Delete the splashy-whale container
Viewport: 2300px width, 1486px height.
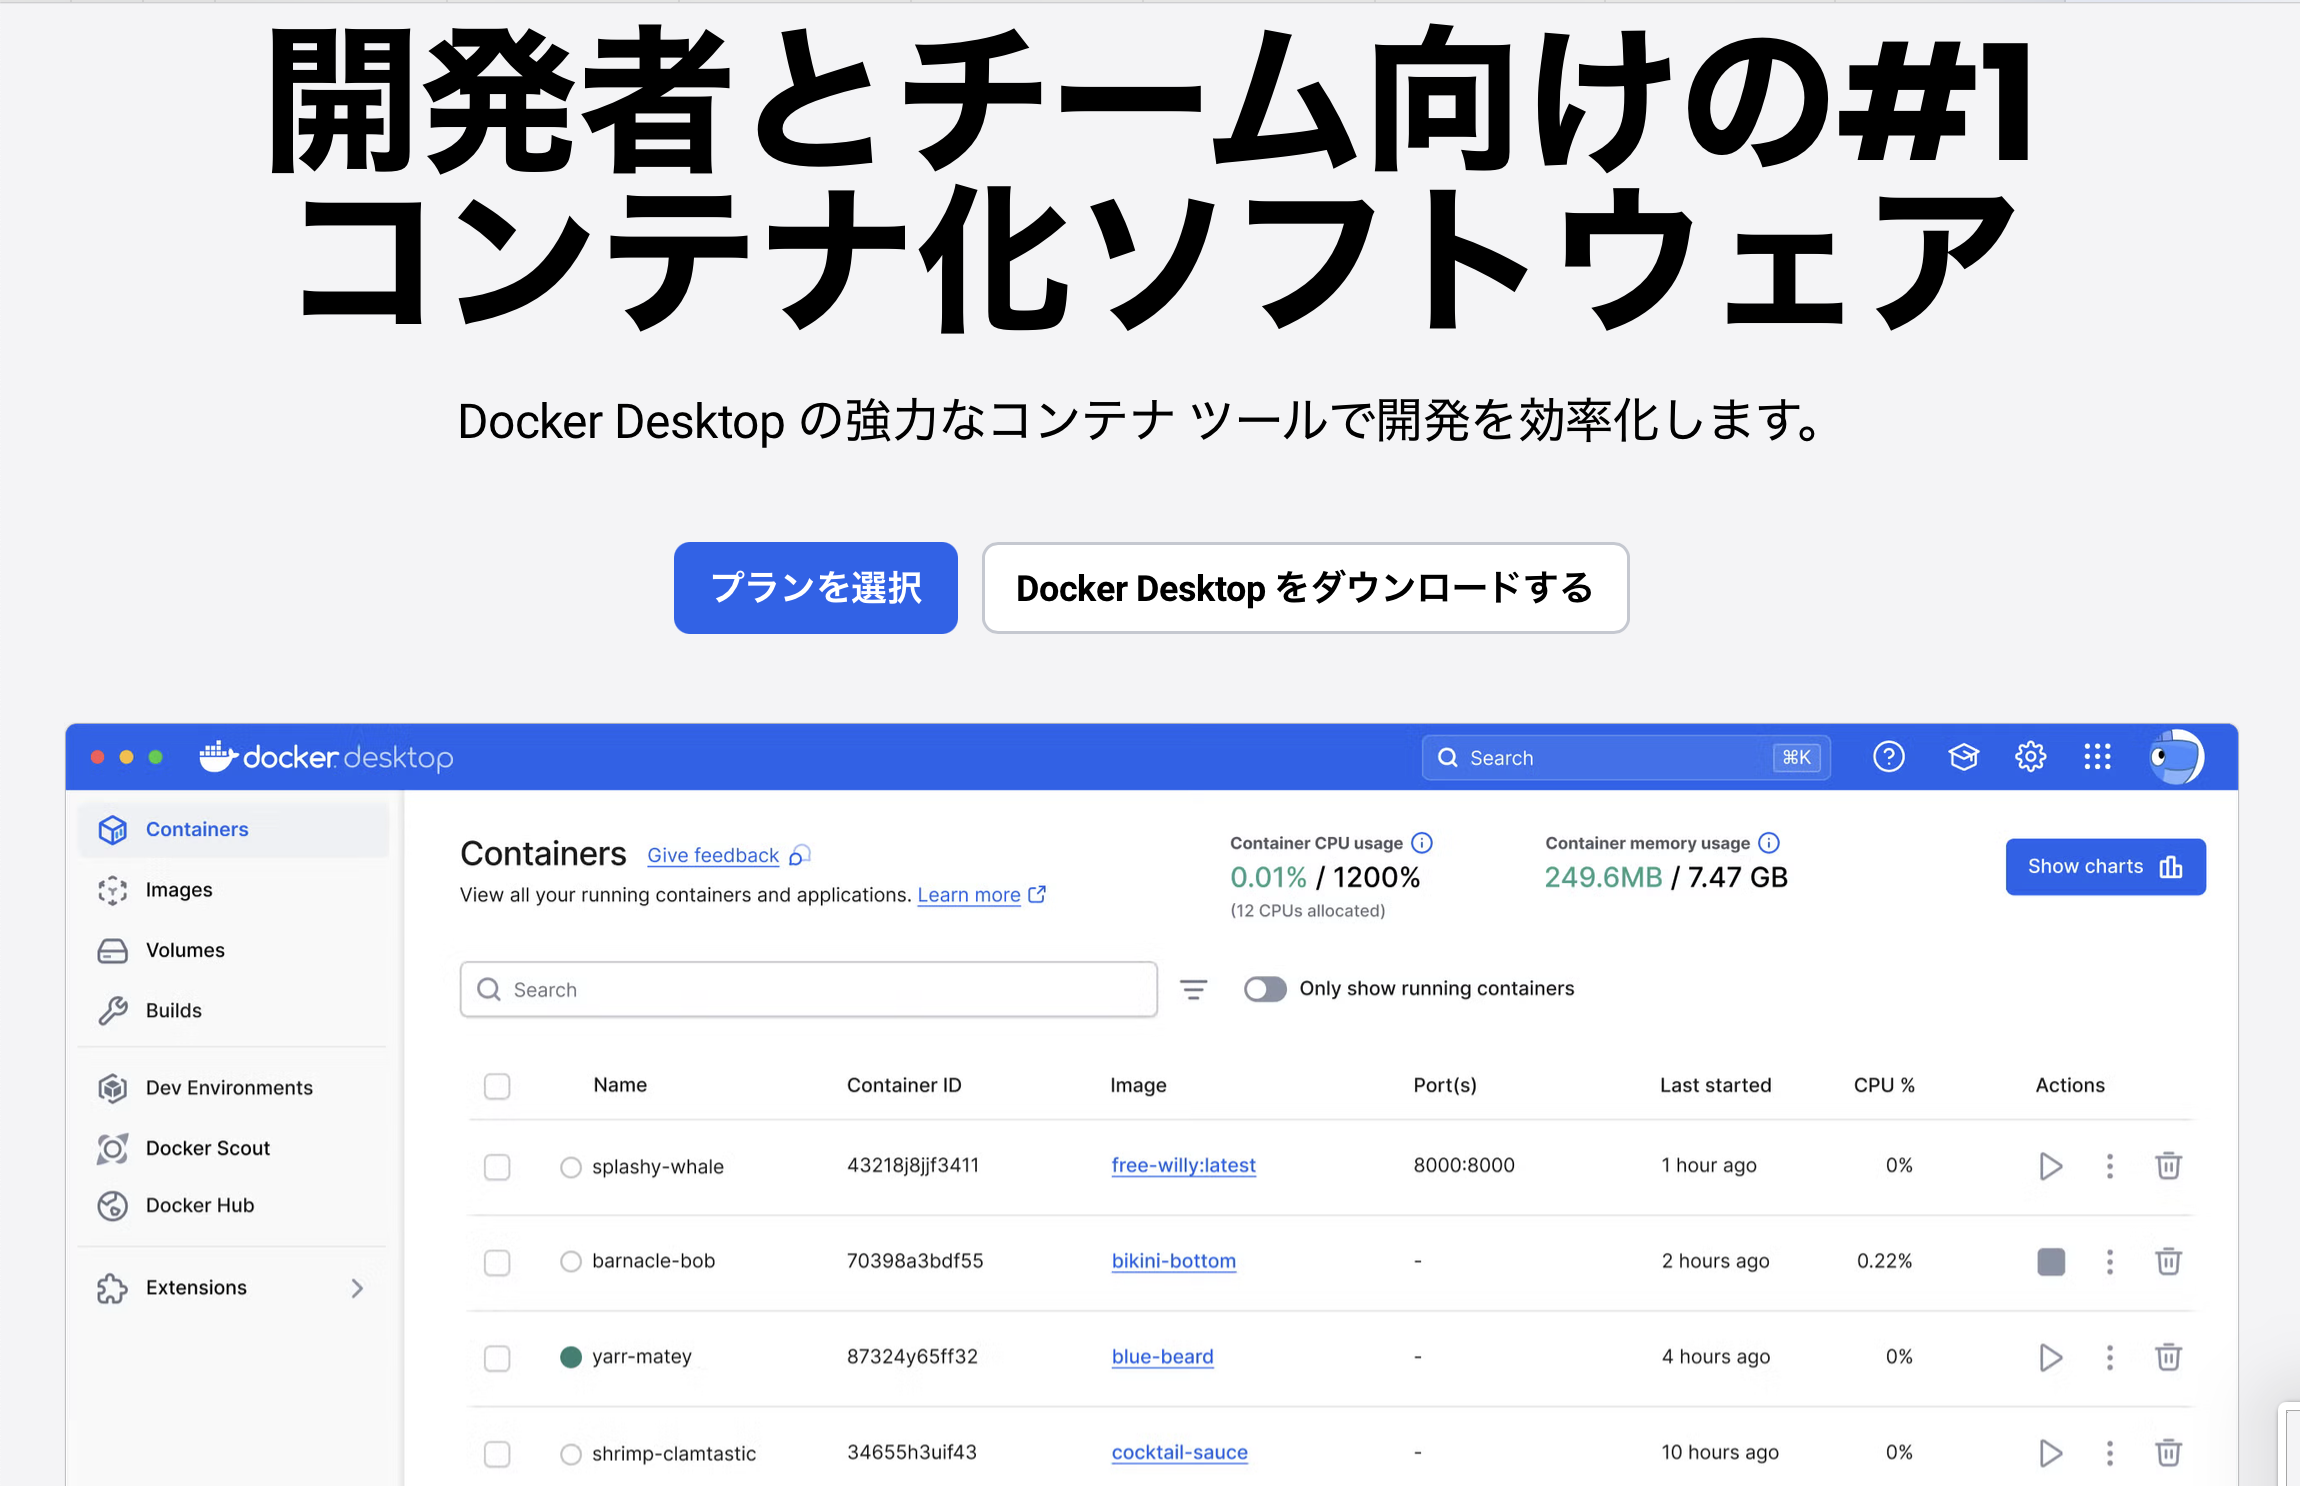tap(2168, 1166)
